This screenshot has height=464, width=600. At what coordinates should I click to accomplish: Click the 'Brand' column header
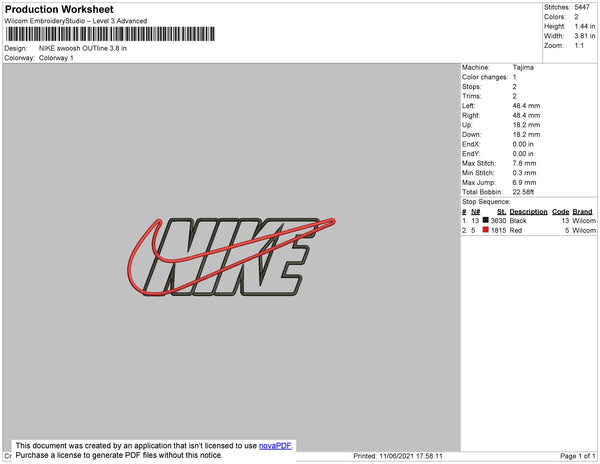click(x=582, y=212)
